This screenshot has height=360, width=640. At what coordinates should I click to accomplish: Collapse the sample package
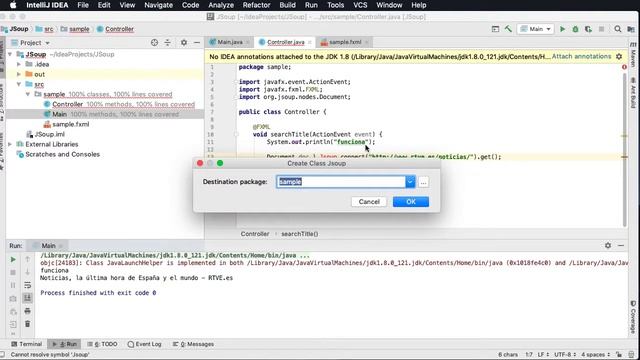28,94
